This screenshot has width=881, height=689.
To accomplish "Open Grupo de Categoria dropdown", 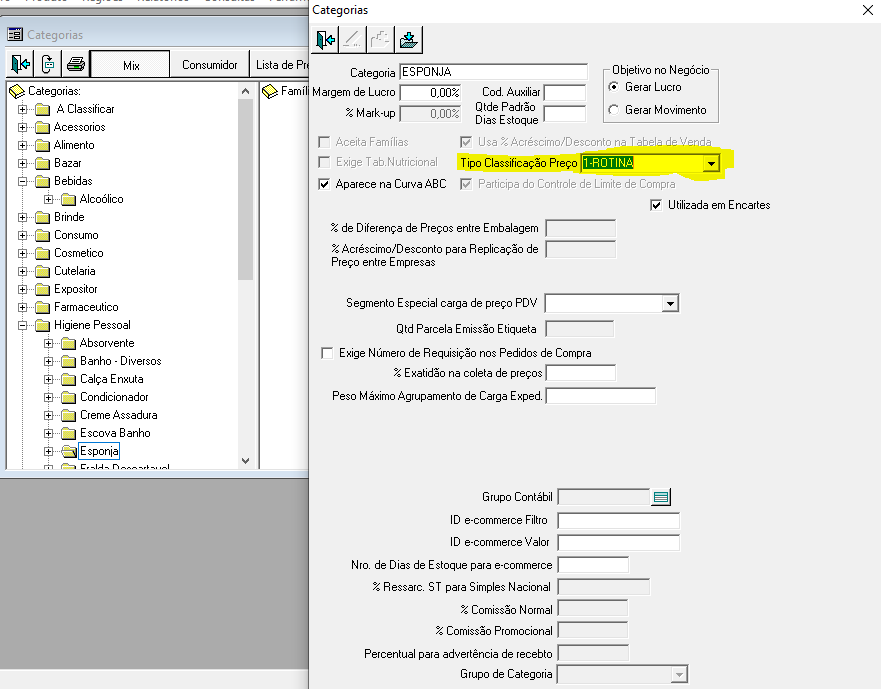I will coord(679,674).
